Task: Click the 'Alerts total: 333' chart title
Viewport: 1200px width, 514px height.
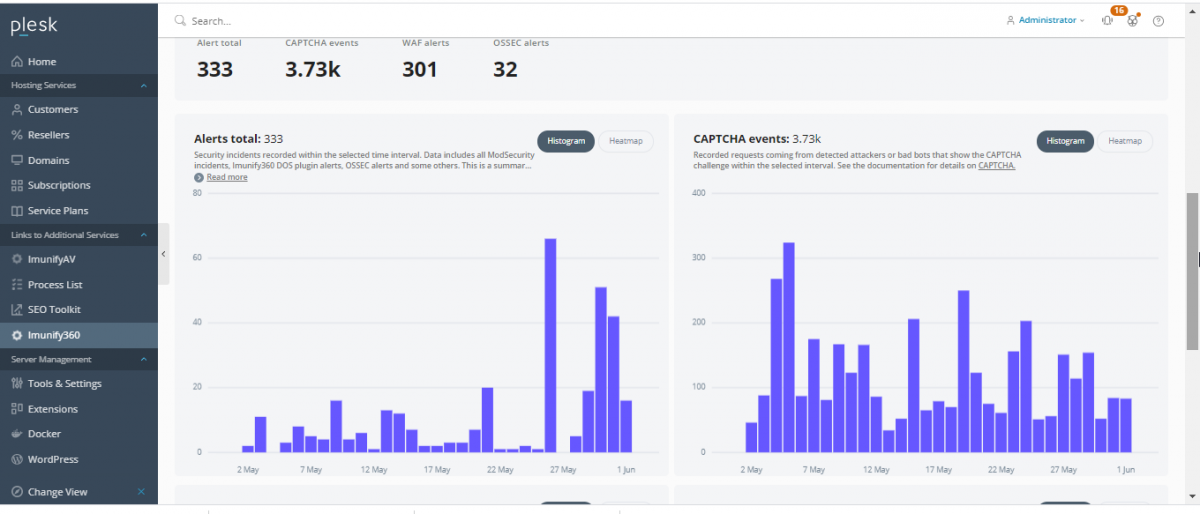Action: [238, 139]
